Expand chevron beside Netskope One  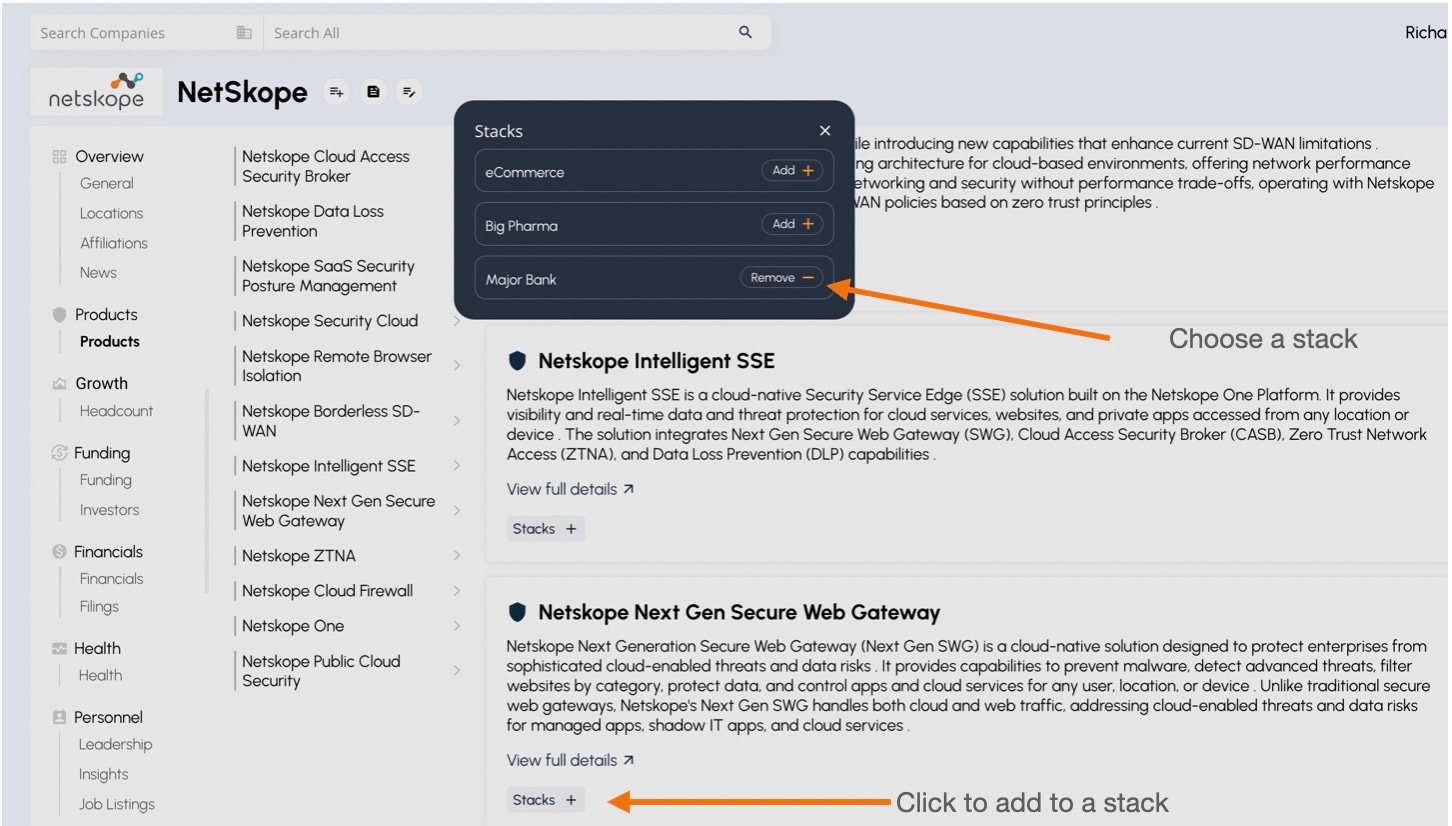(457, 626)
